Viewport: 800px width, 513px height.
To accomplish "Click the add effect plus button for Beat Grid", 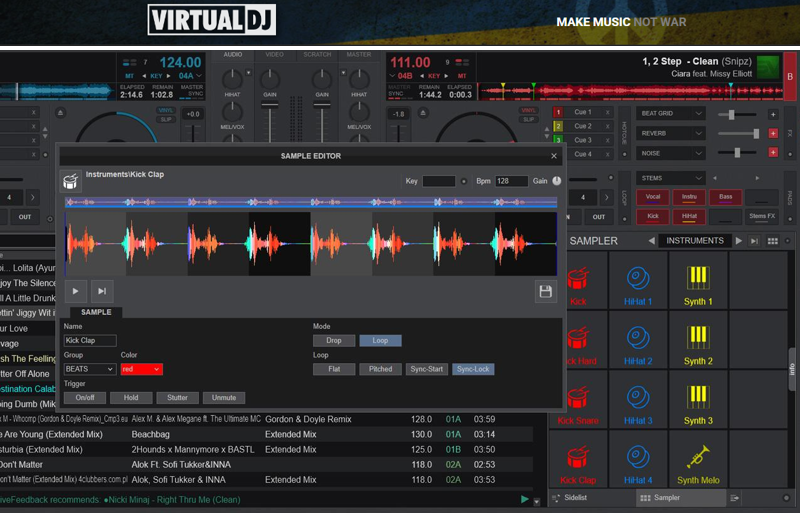I will 773,114.
